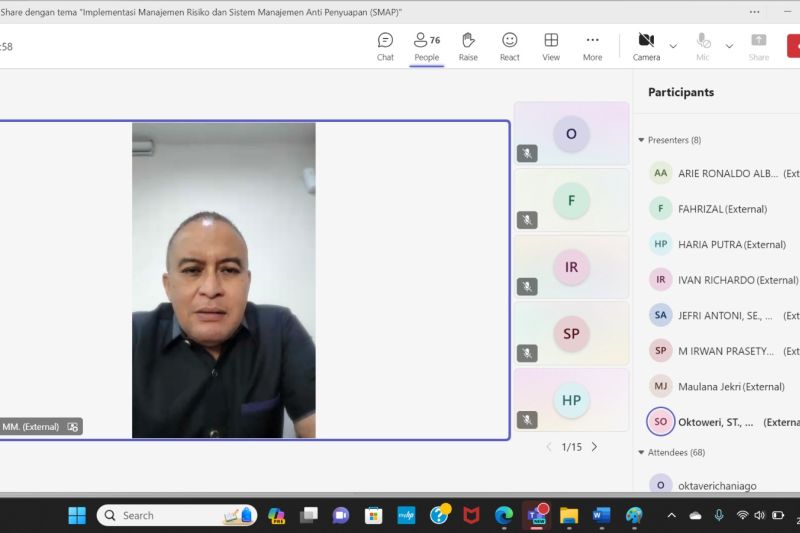Change layout with the View button

point(551,47)
